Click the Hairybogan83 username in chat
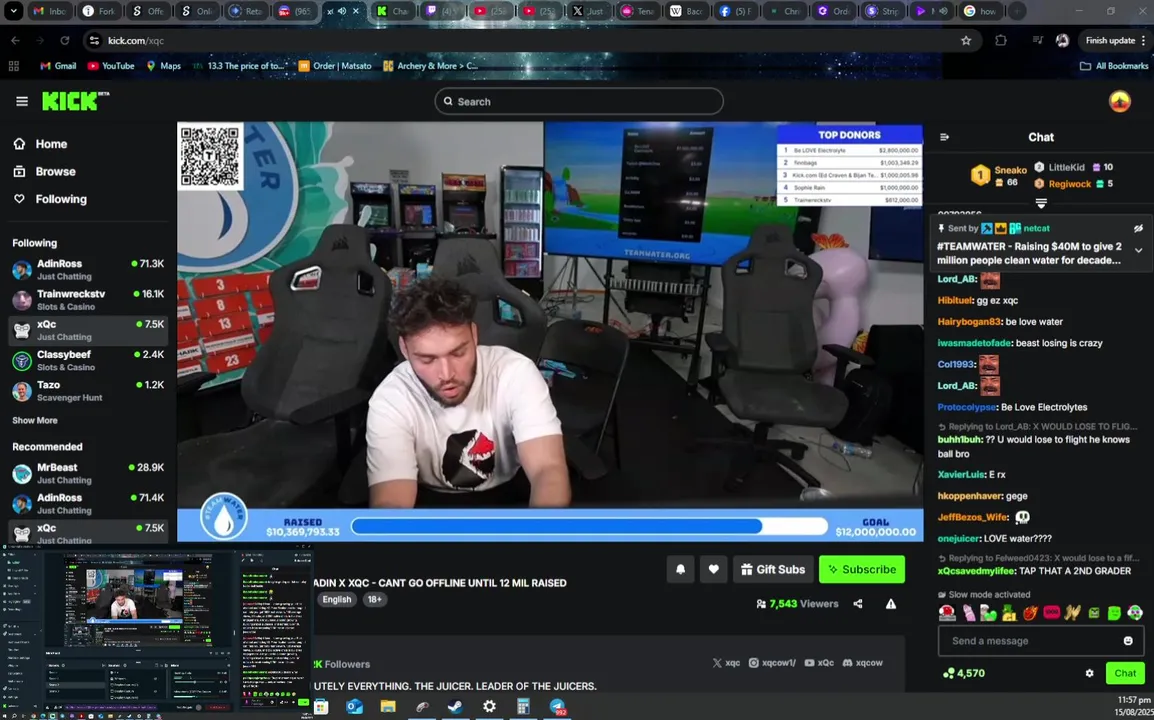Viewport: 1154px width, 720px height. click(969, 322)
